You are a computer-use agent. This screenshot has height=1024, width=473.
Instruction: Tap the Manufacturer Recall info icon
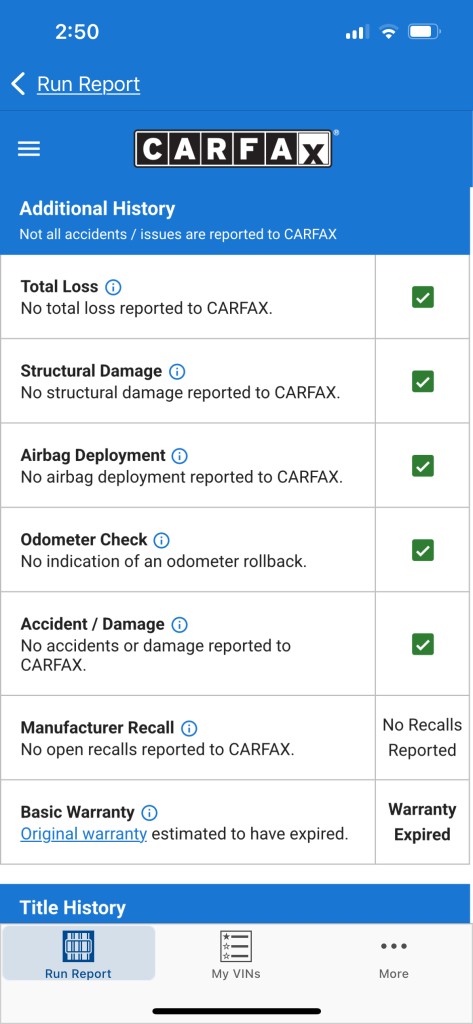point(189,728)
